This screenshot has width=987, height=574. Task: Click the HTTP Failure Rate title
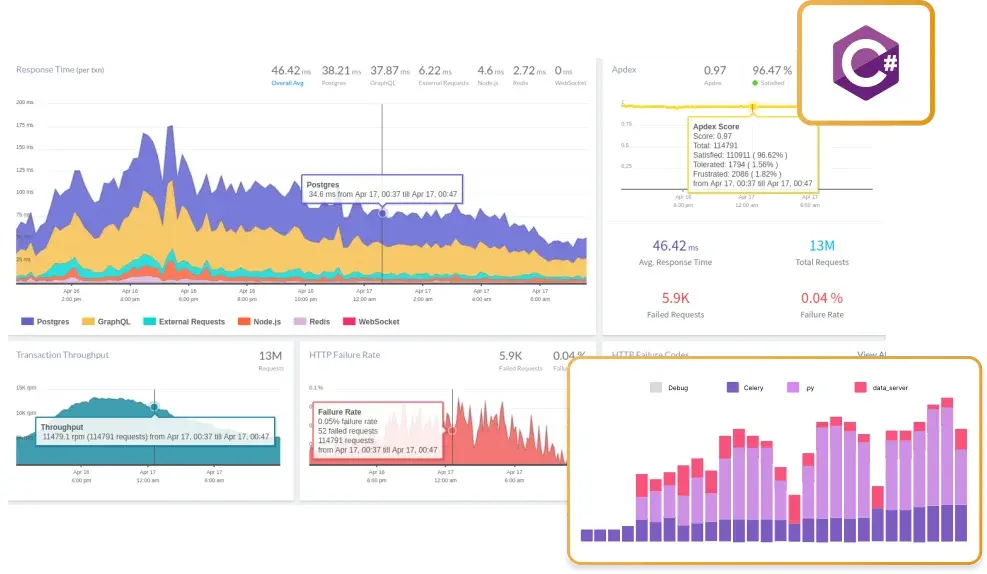(x=344, y=355)
